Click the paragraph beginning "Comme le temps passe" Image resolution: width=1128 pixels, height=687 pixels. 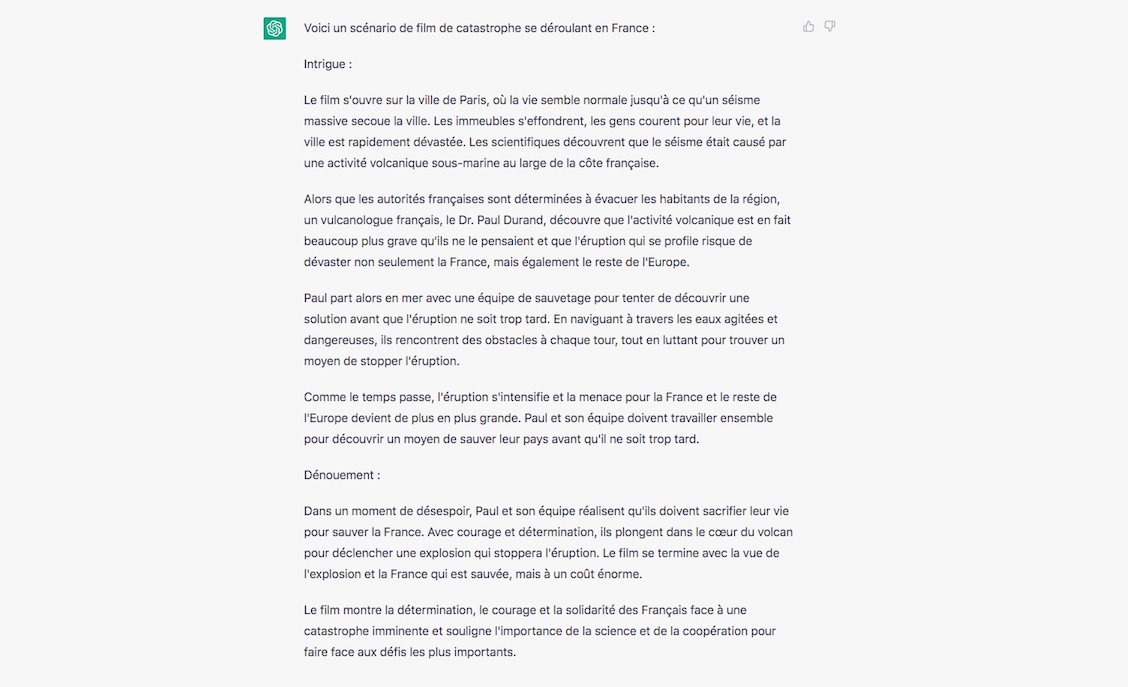coord(540,418)
